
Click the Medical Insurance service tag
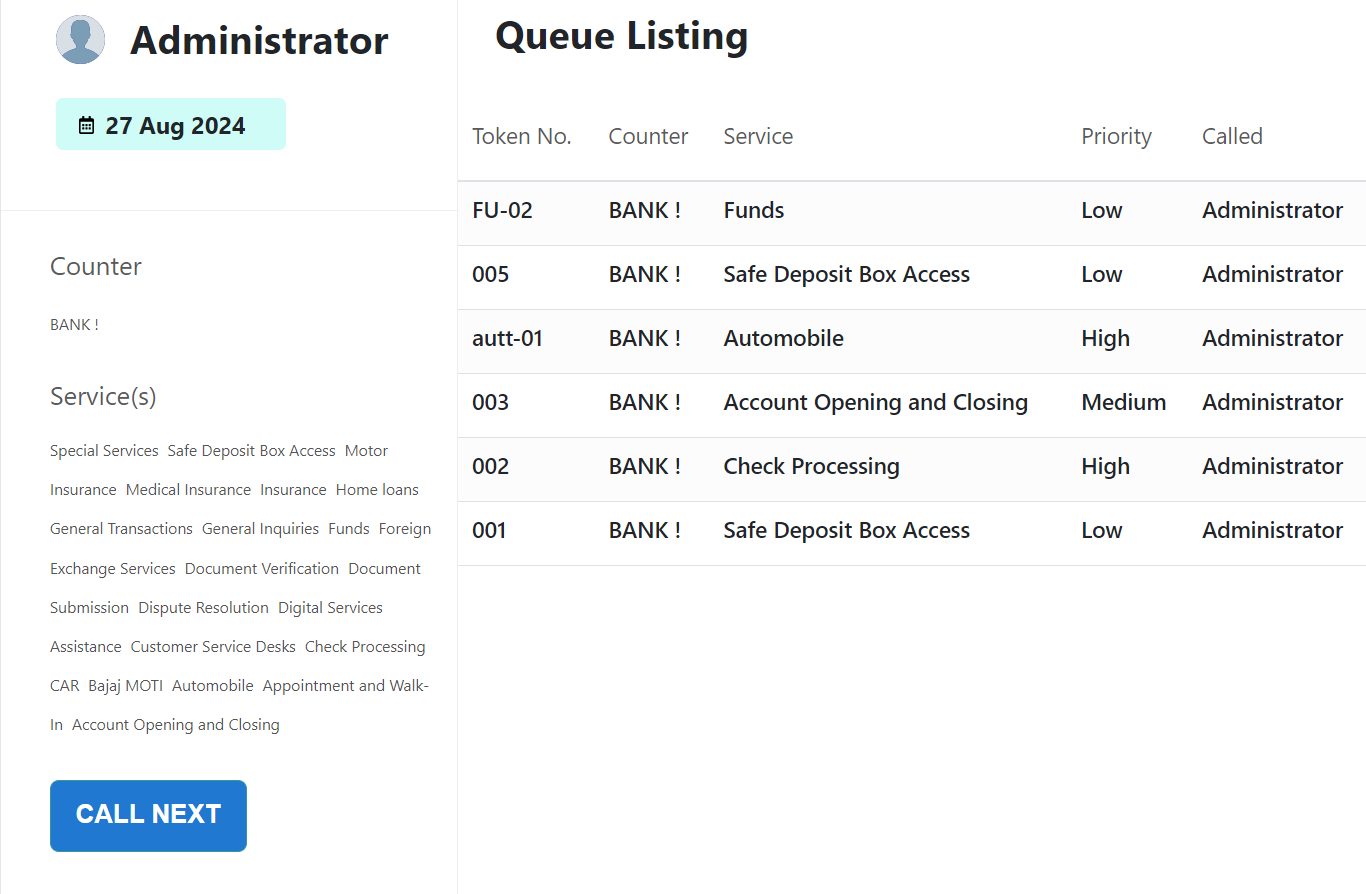(x=188, y=490)
